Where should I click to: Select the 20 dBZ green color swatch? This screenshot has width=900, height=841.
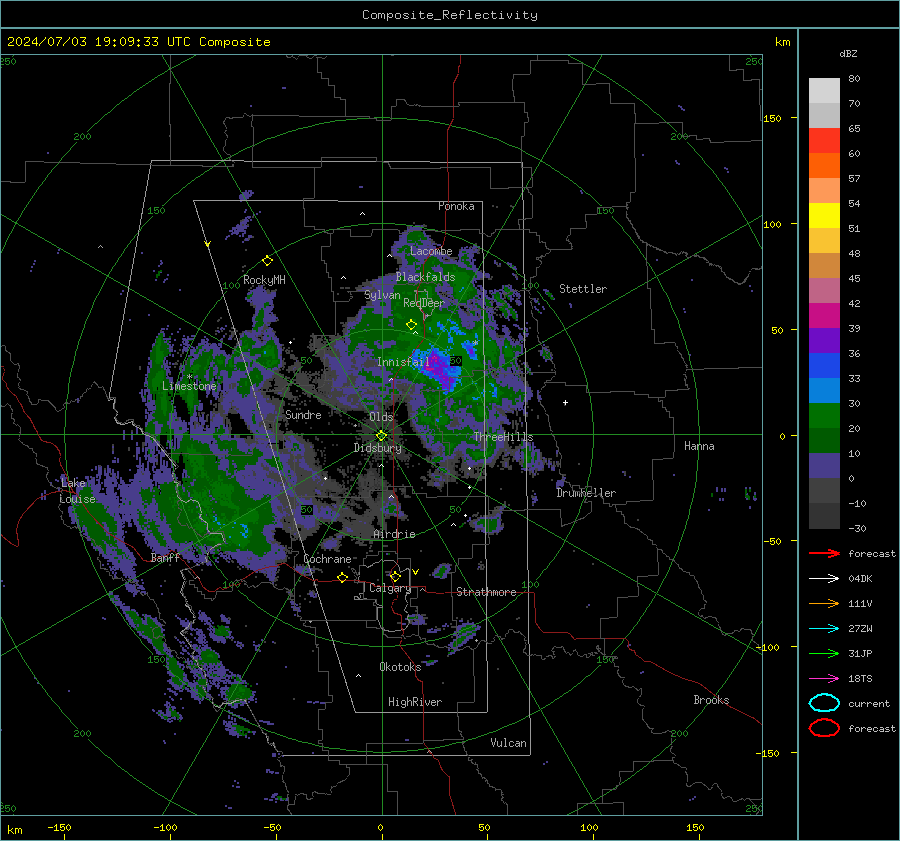[824, 416]
